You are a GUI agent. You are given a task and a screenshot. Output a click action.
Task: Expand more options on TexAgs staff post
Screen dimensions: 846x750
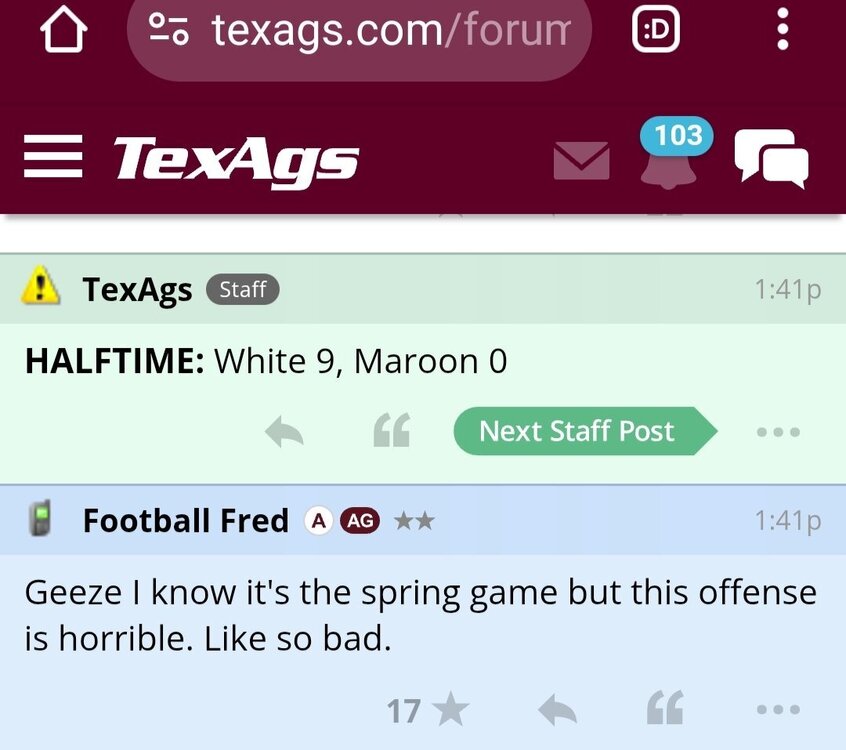coord(777,432)
